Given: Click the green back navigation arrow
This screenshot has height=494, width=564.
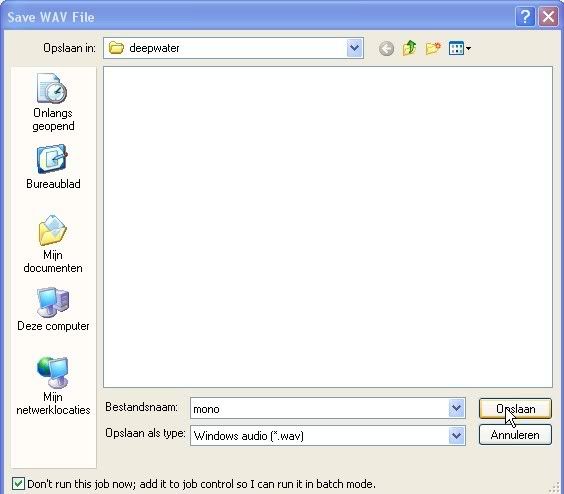Looking at the screenshot, I should [386, 48].
